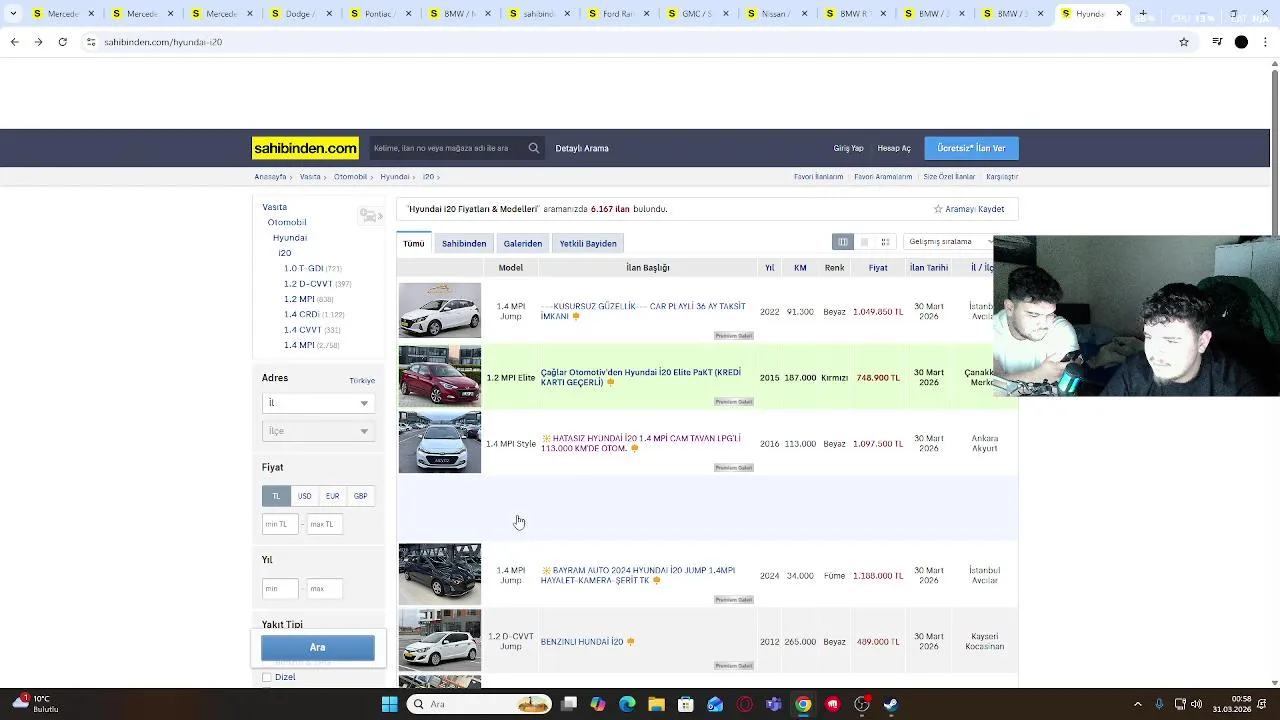
Task: Tick the Dizel fuel type checkbox
Action: (x=267, y=677)
